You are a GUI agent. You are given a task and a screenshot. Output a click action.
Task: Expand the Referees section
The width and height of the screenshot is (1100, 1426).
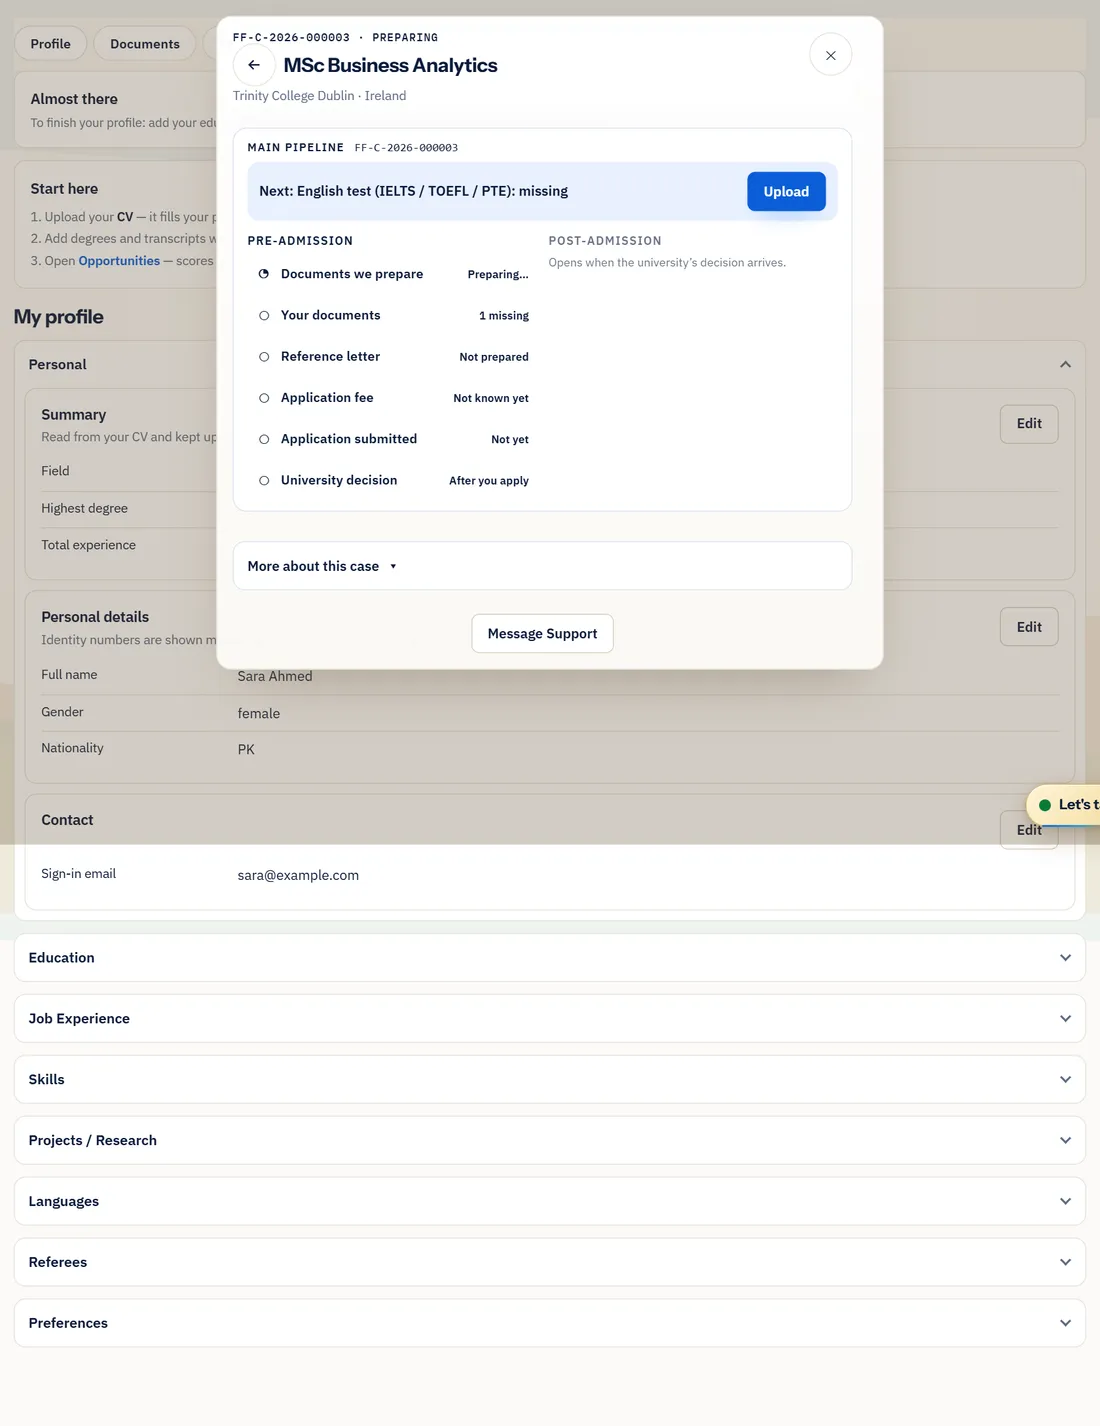tap(550, 1263)
